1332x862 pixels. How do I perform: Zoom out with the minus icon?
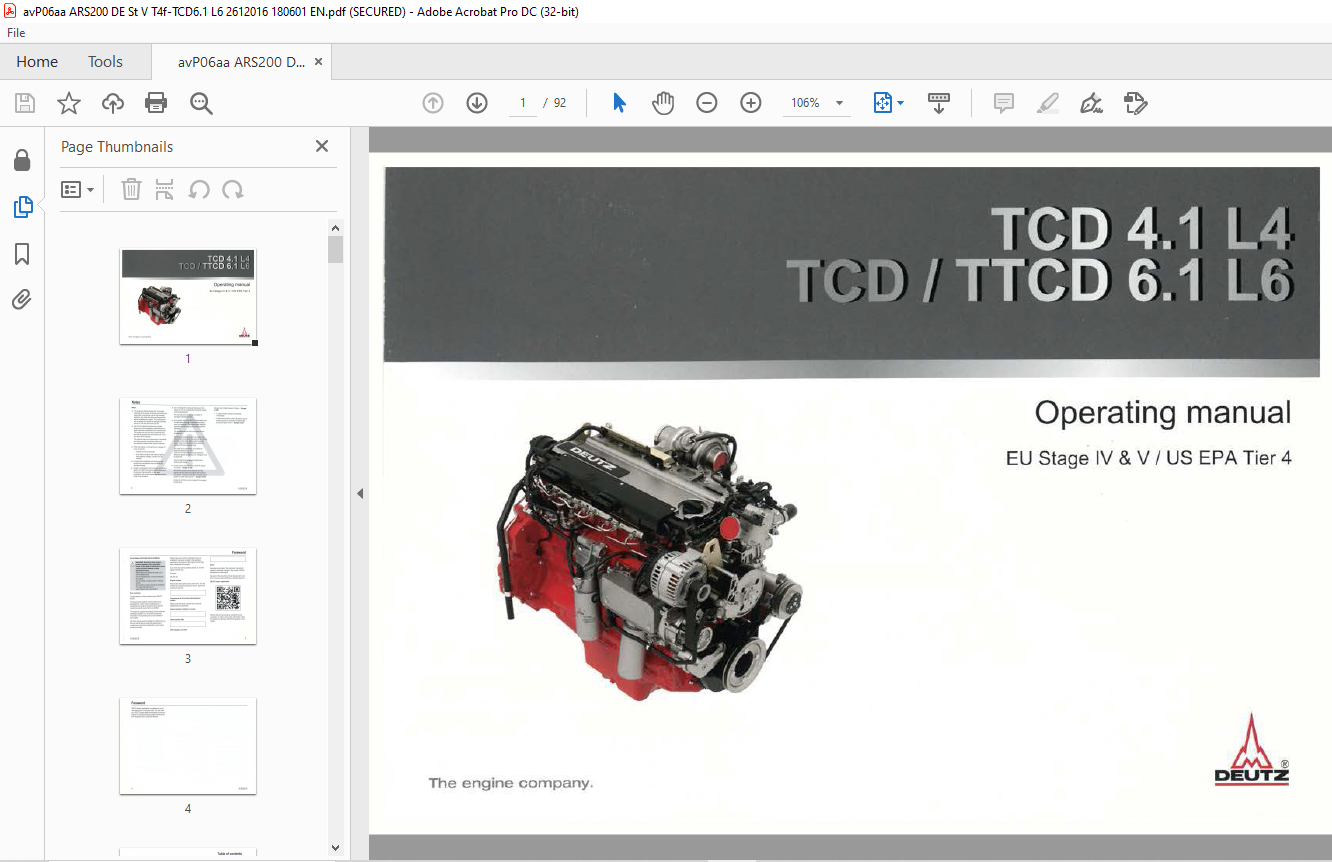(x=707, y=103)
